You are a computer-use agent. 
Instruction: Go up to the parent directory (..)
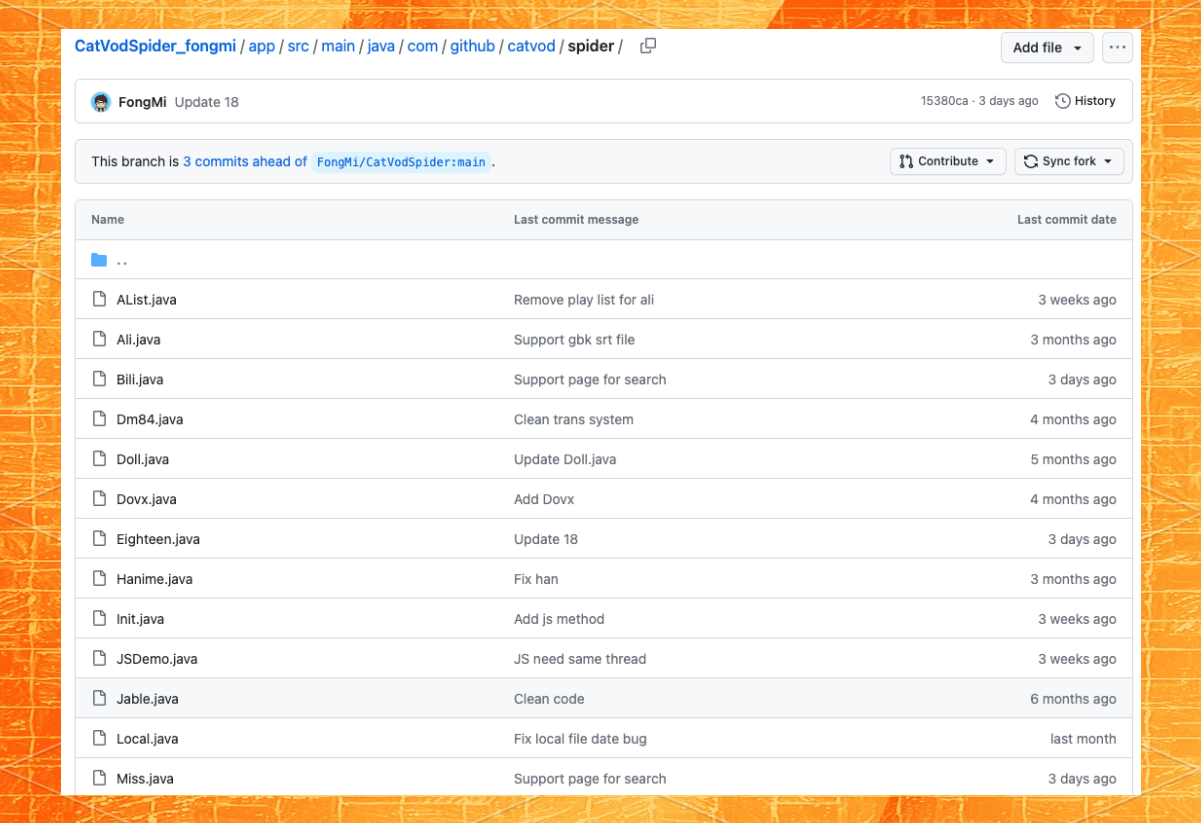click(x=122, y=260)
